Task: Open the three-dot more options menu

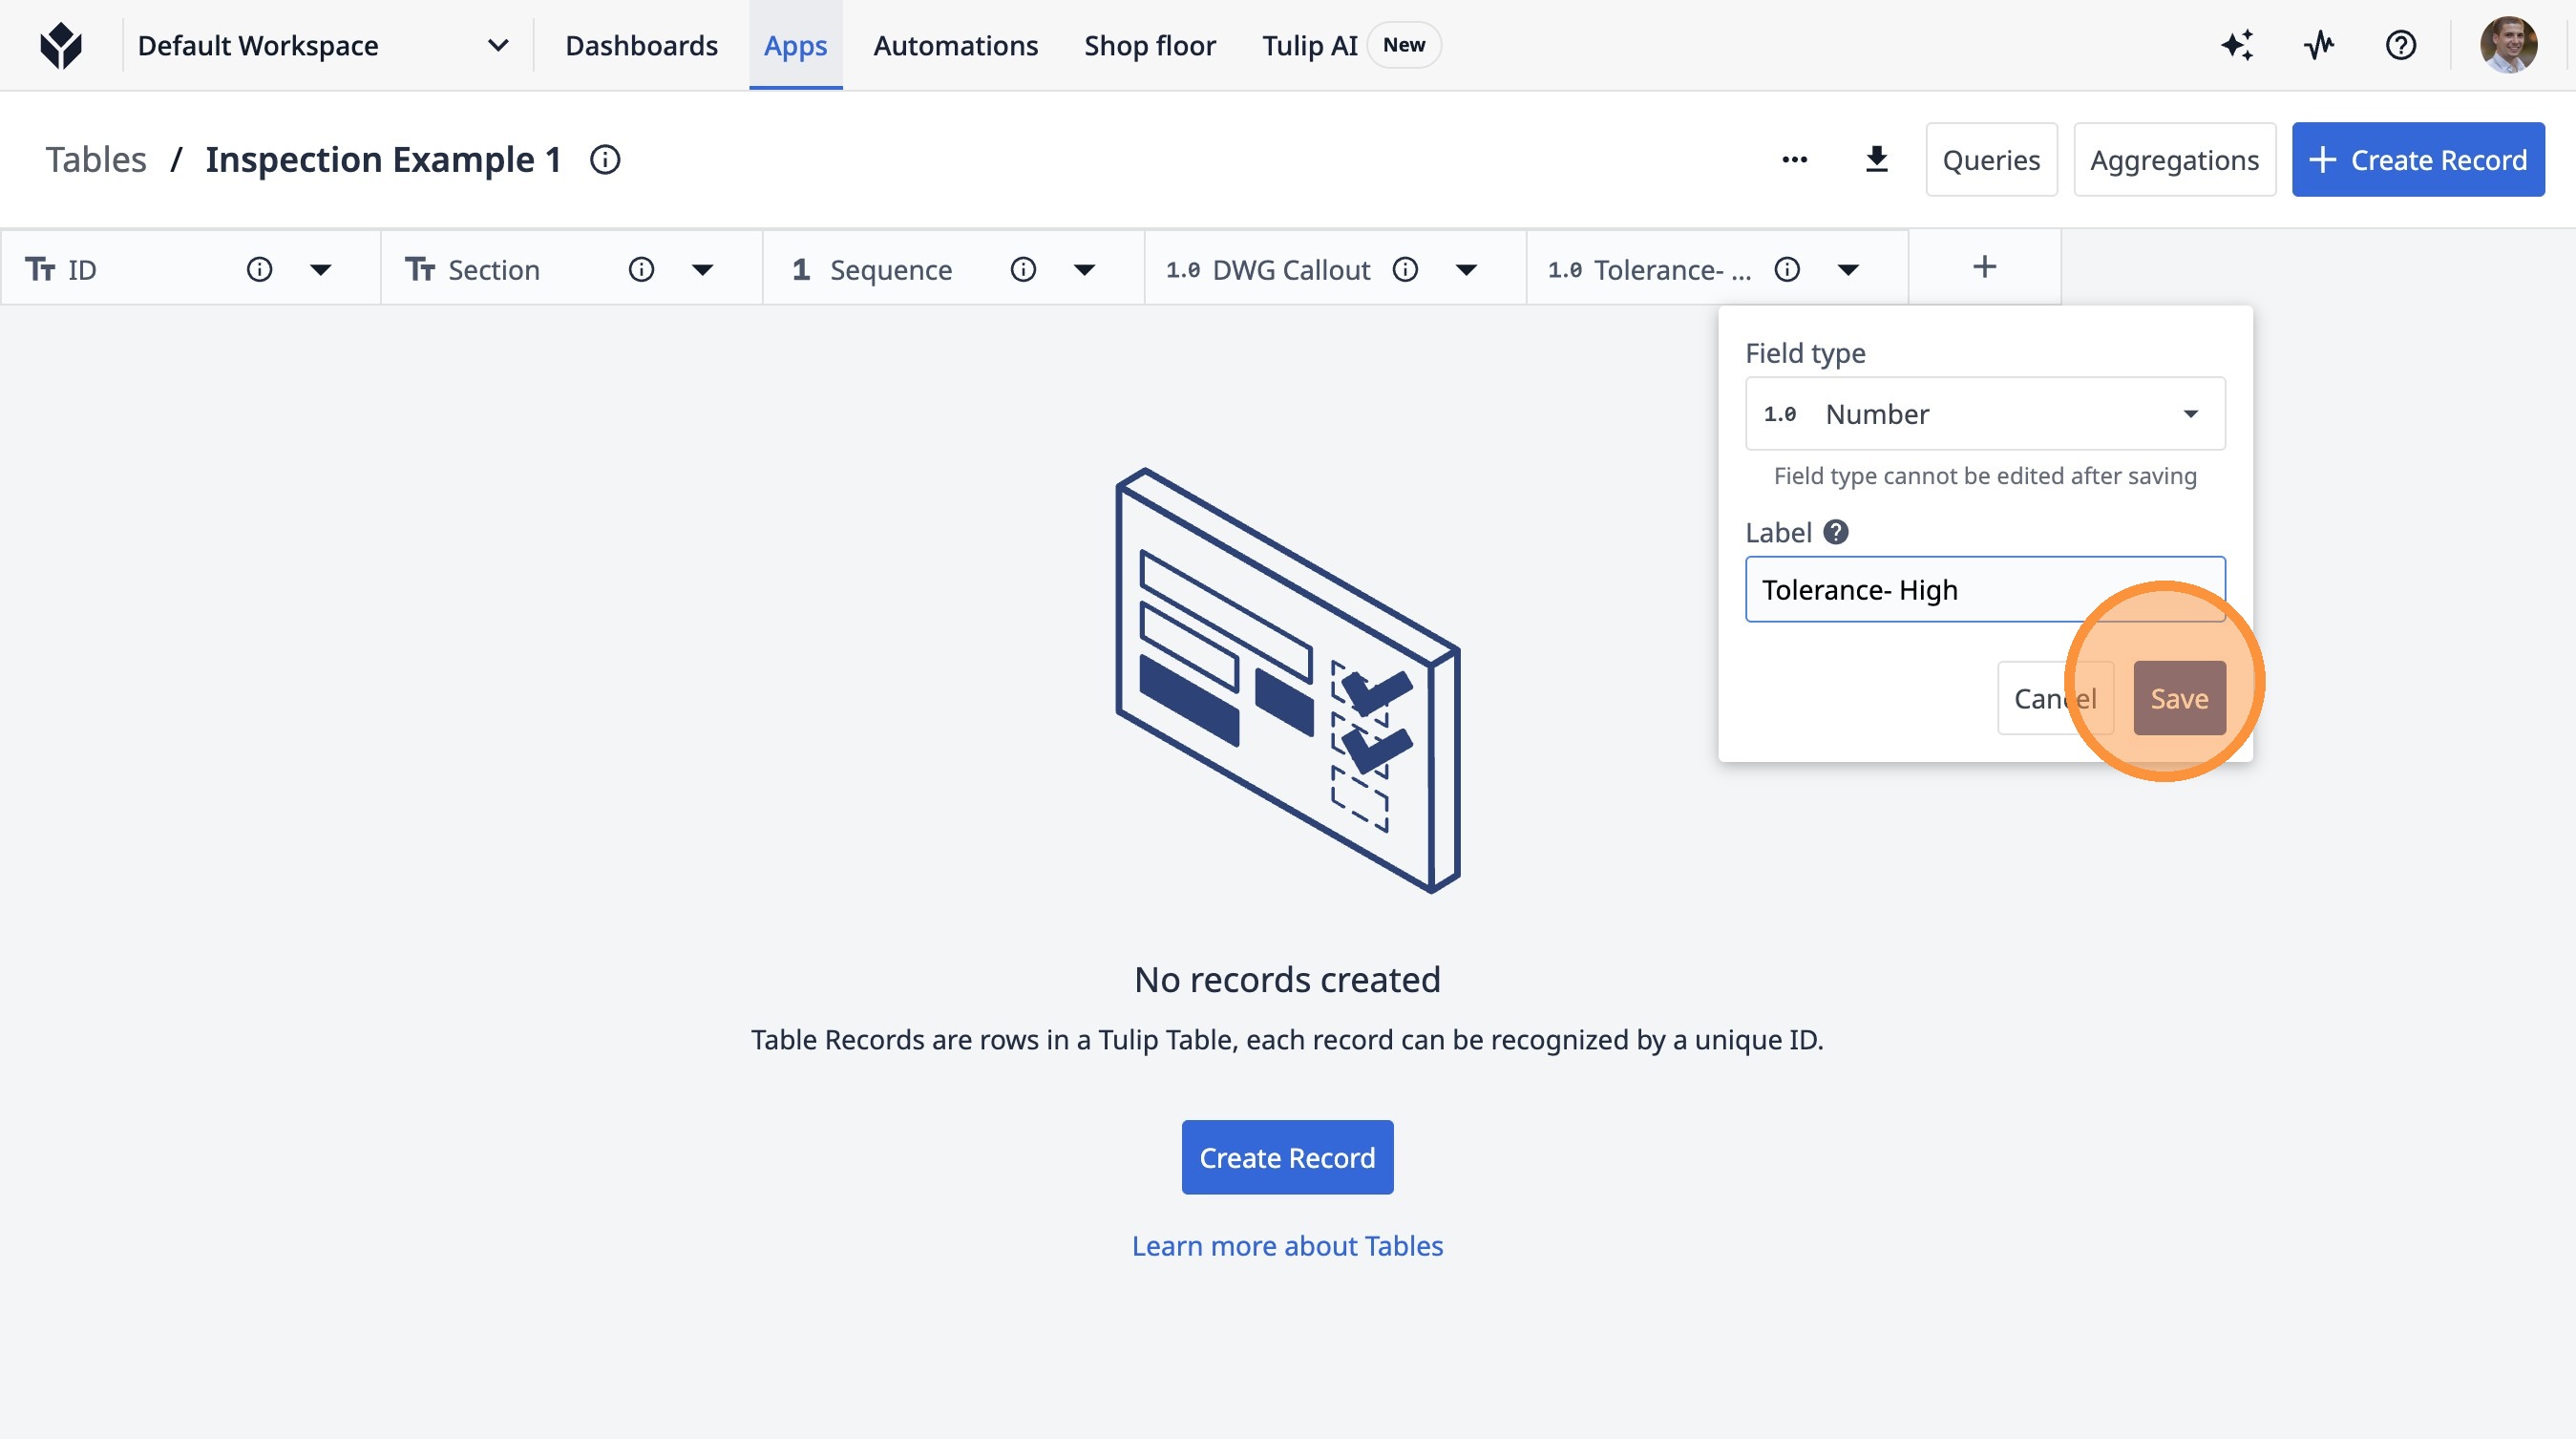Action: point(1794,160)
